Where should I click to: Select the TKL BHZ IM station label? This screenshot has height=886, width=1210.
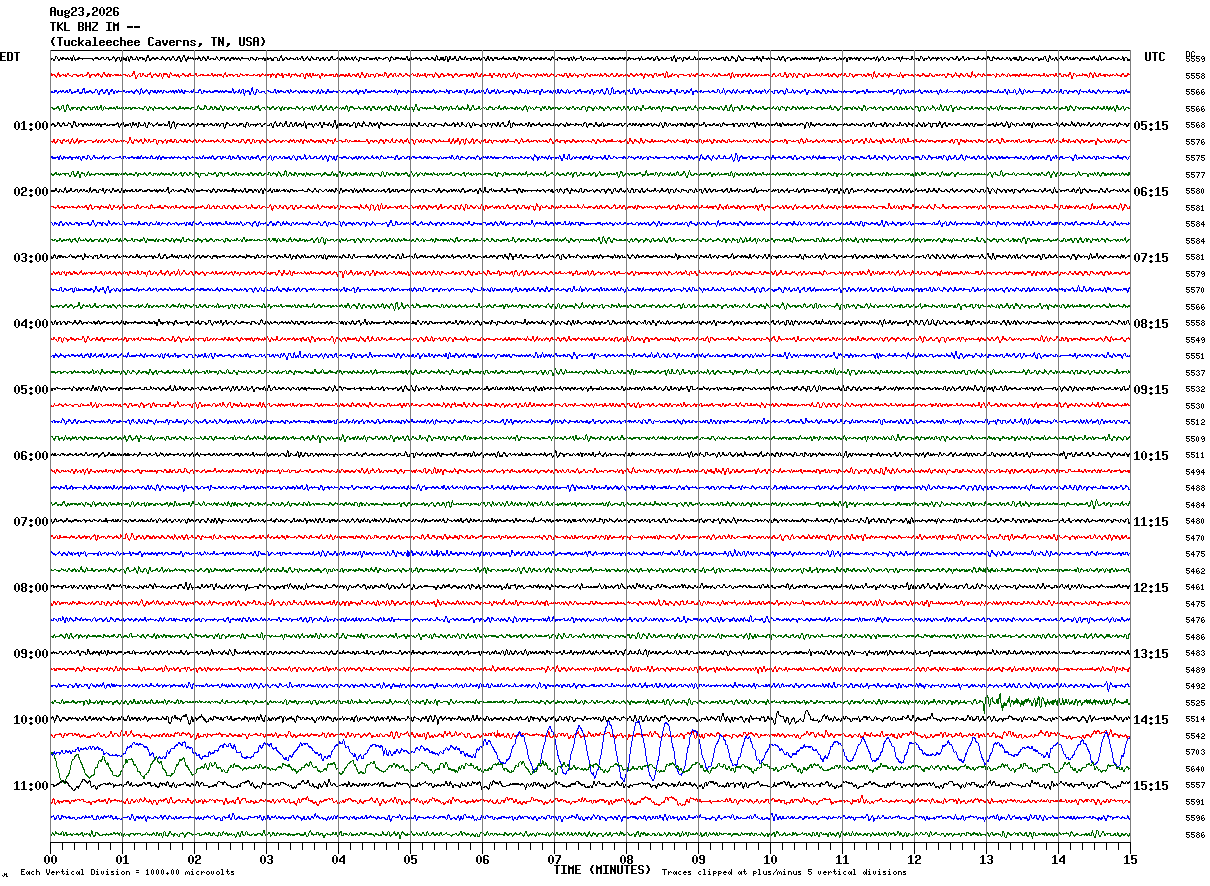[x=94, y=27]
